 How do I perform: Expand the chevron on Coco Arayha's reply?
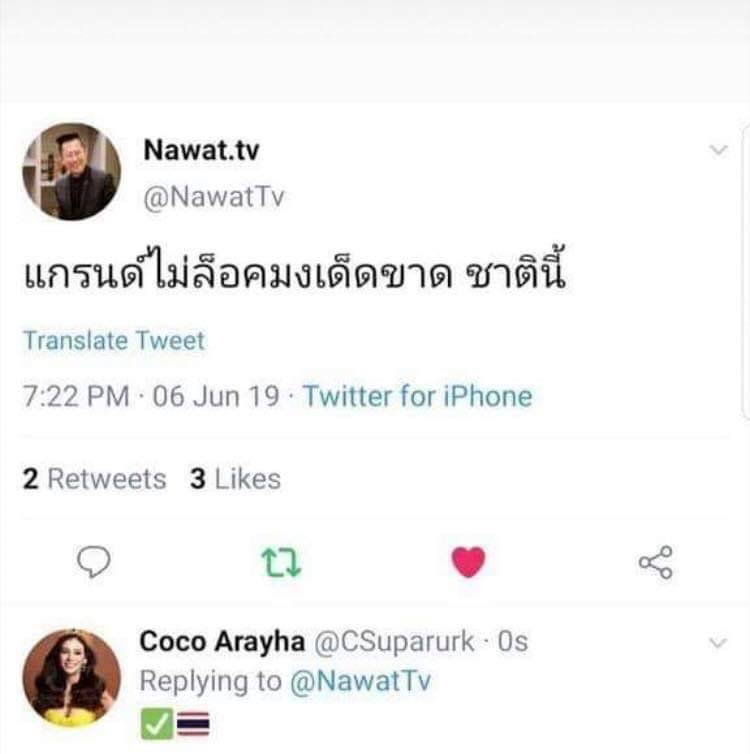coord(718,642)
